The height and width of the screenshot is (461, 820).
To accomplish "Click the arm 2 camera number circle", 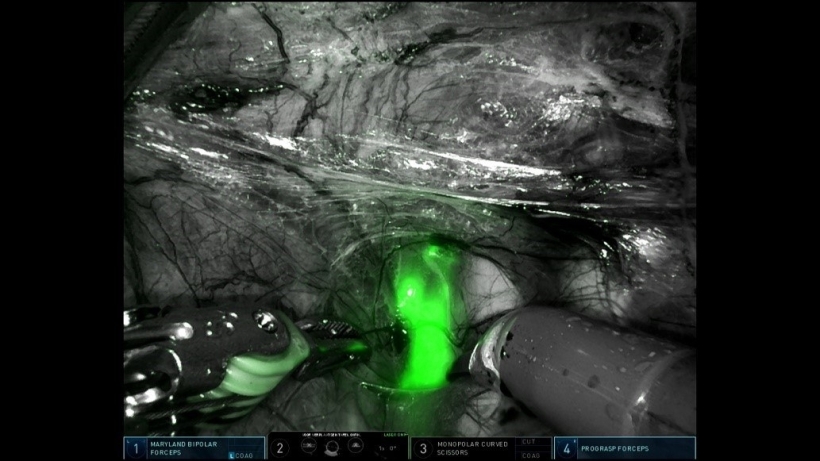I will (280, 449).
